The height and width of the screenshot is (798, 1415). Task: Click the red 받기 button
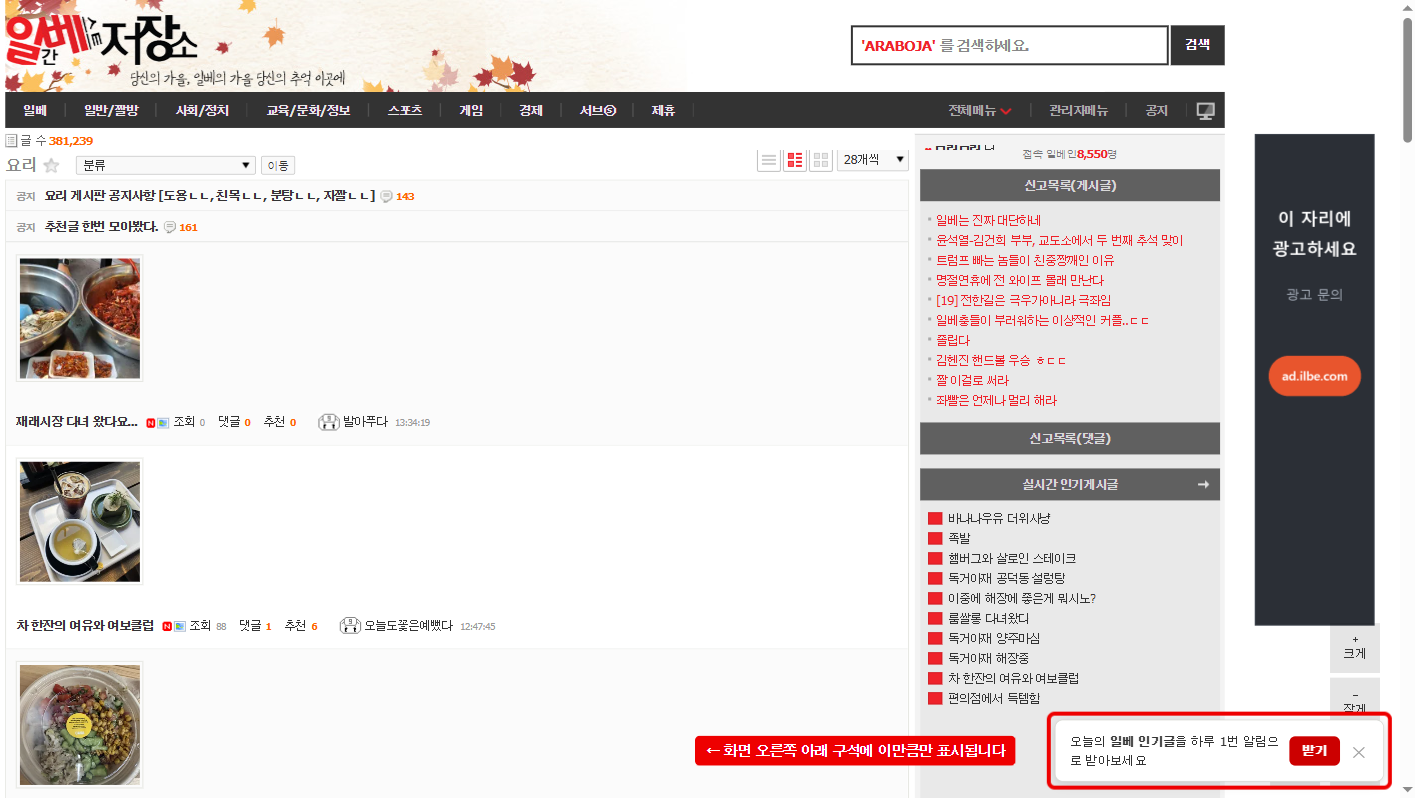click(1314, 751)
